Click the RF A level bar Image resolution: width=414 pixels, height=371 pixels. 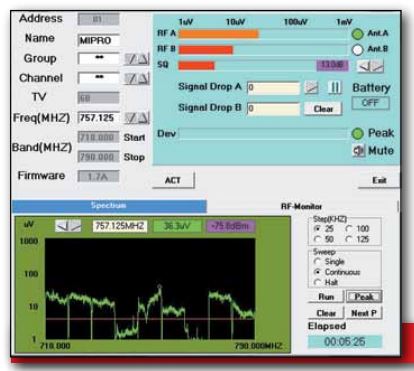[263, 34]
